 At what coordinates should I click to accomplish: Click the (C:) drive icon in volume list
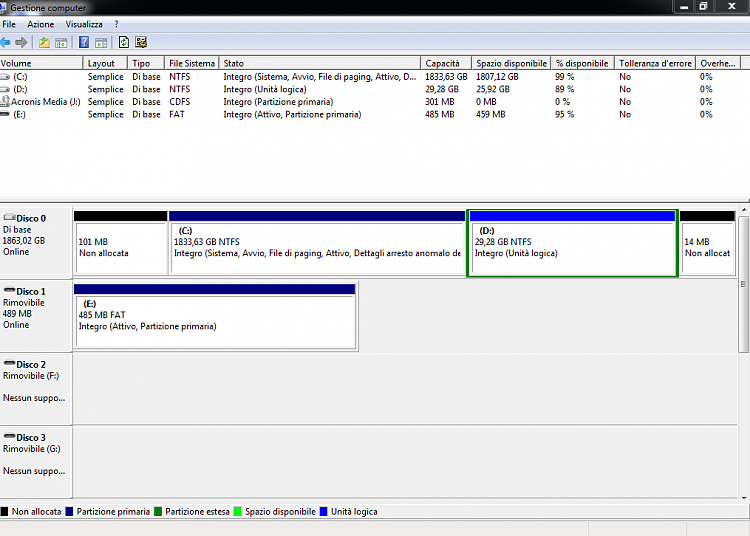[x=5, y=77]
